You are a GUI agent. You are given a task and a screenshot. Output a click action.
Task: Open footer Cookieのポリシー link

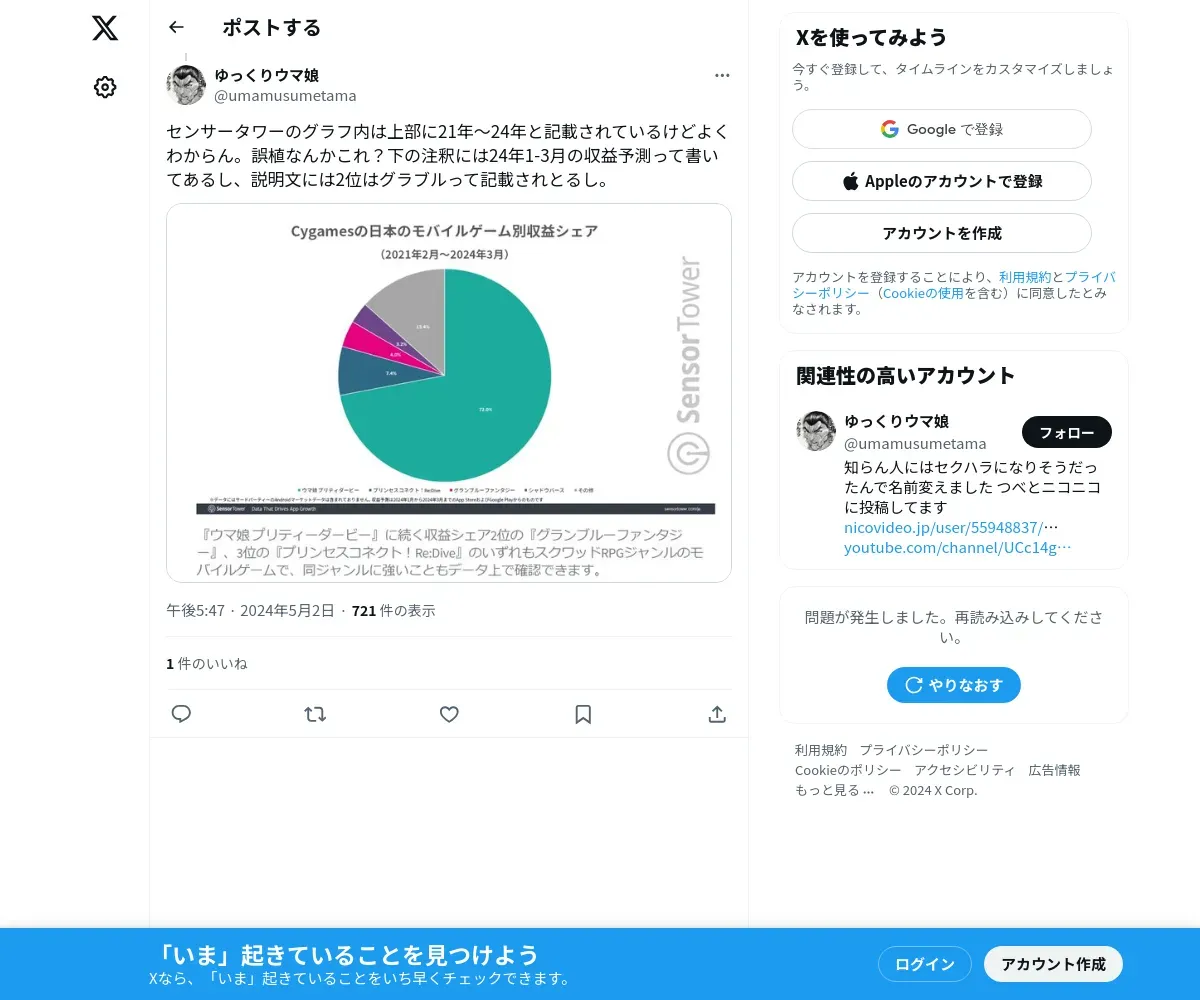[848, 770]
